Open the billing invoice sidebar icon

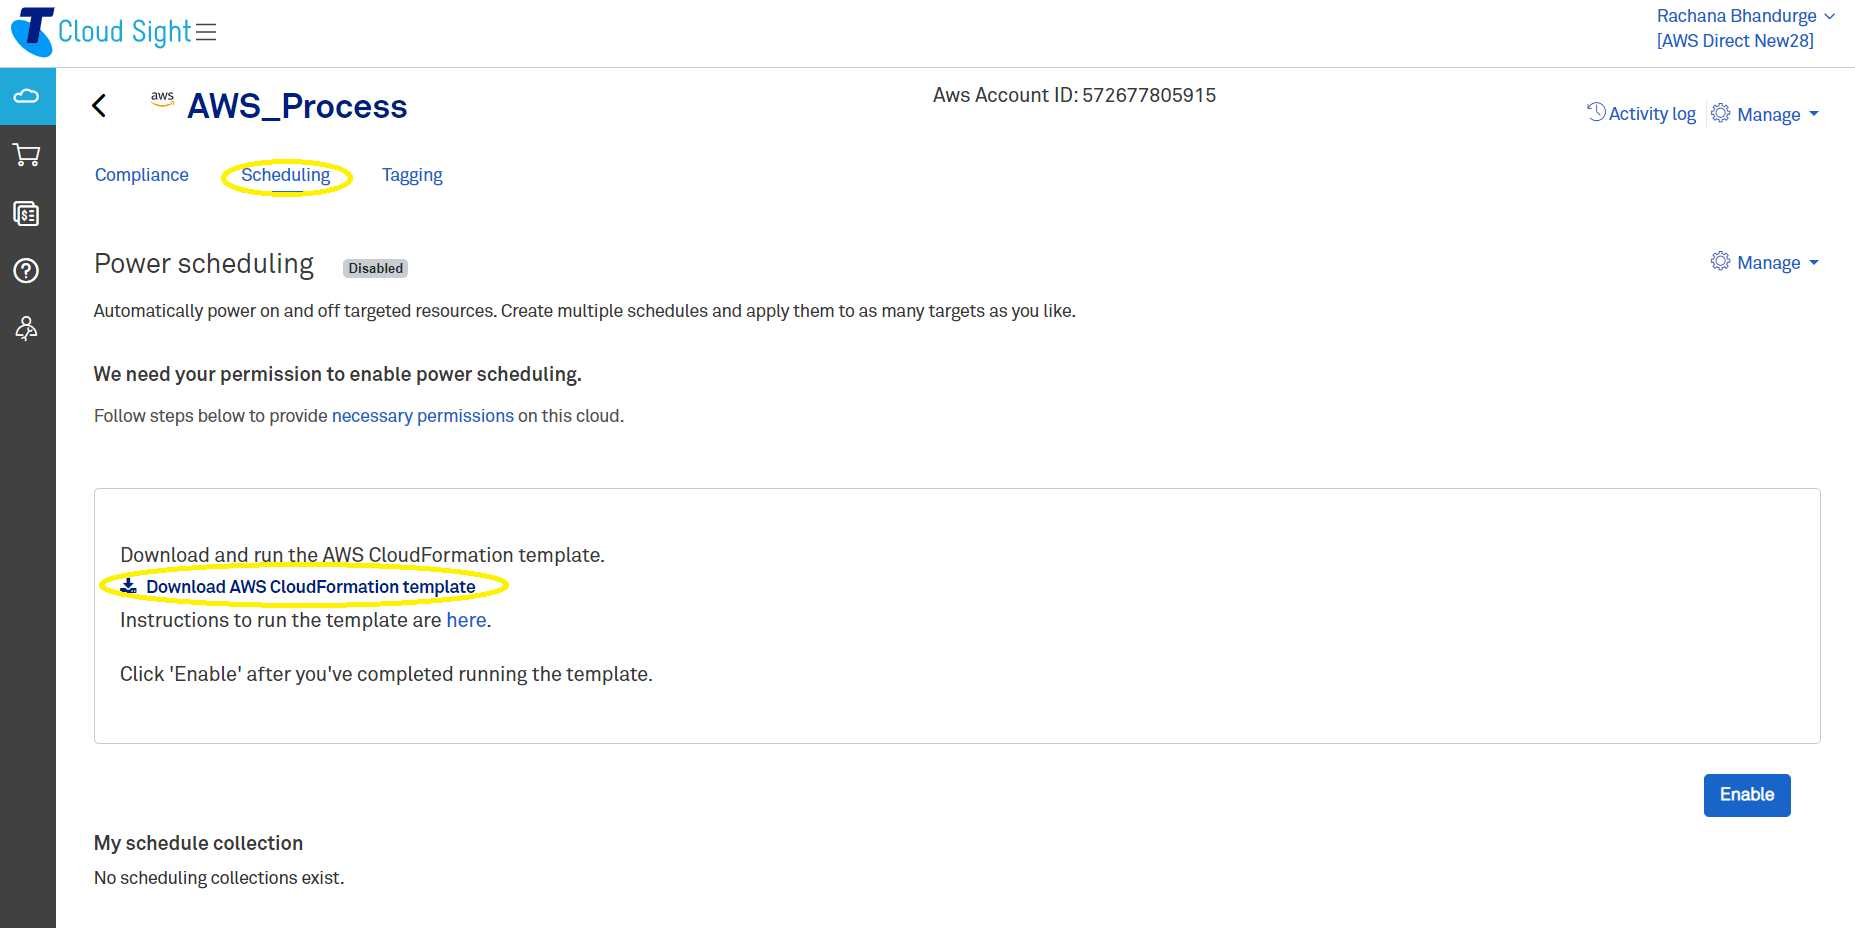tap(27, 213)
